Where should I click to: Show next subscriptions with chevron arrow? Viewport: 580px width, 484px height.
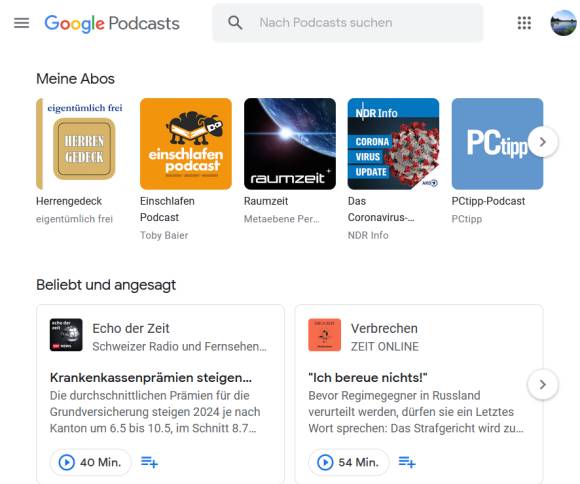point(543,142)
